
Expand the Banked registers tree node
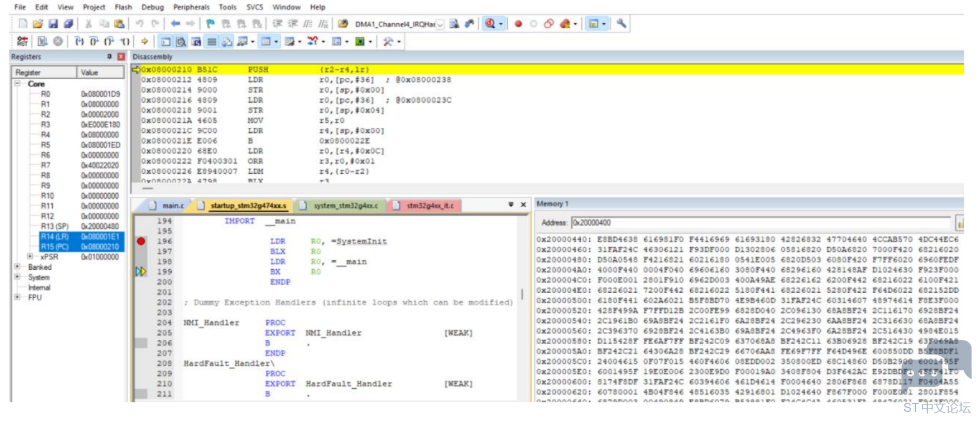coord(16,267)
